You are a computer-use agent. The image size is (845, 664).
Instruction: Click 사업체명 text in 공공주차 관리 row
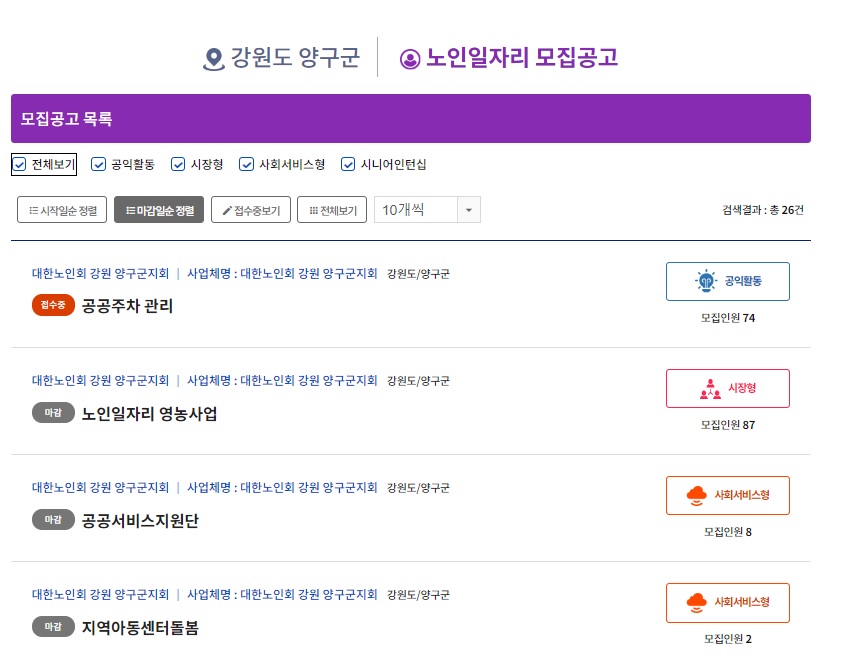point(282,274)
